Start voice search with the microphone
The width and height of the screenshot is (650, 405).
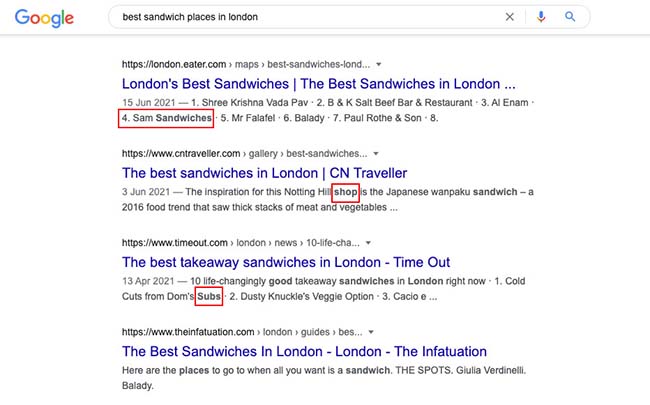(x=541, y=17)
